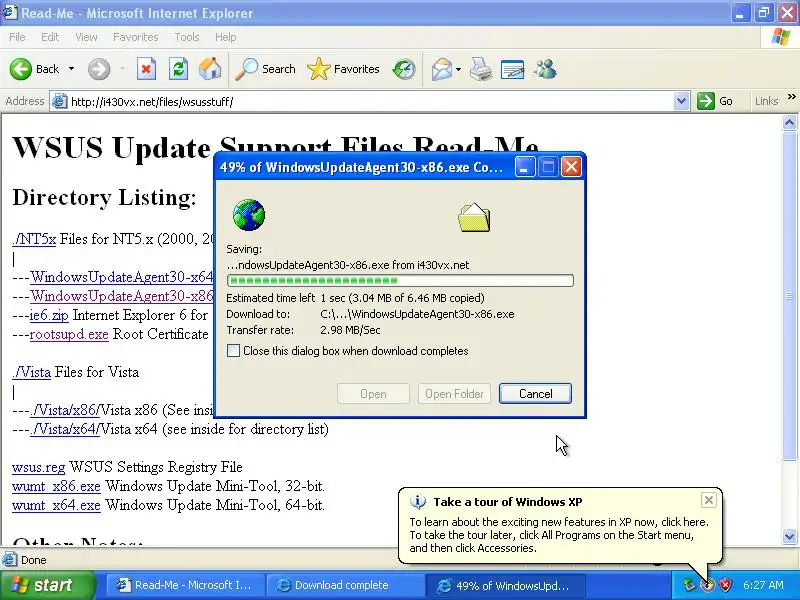Click the download progress bar

400,280
